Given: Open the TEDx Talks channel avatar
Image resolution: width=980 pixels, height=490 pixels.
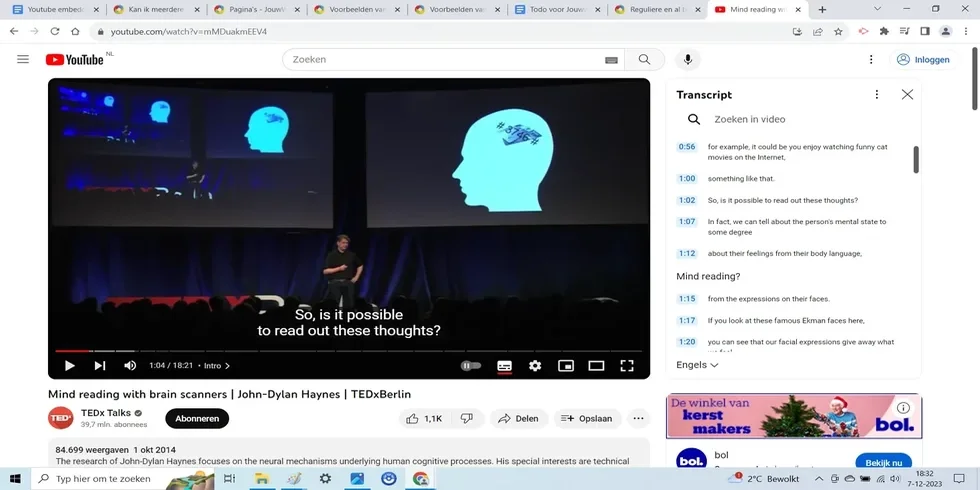Looking at the screenshot, I should click(x=61, y=418).
